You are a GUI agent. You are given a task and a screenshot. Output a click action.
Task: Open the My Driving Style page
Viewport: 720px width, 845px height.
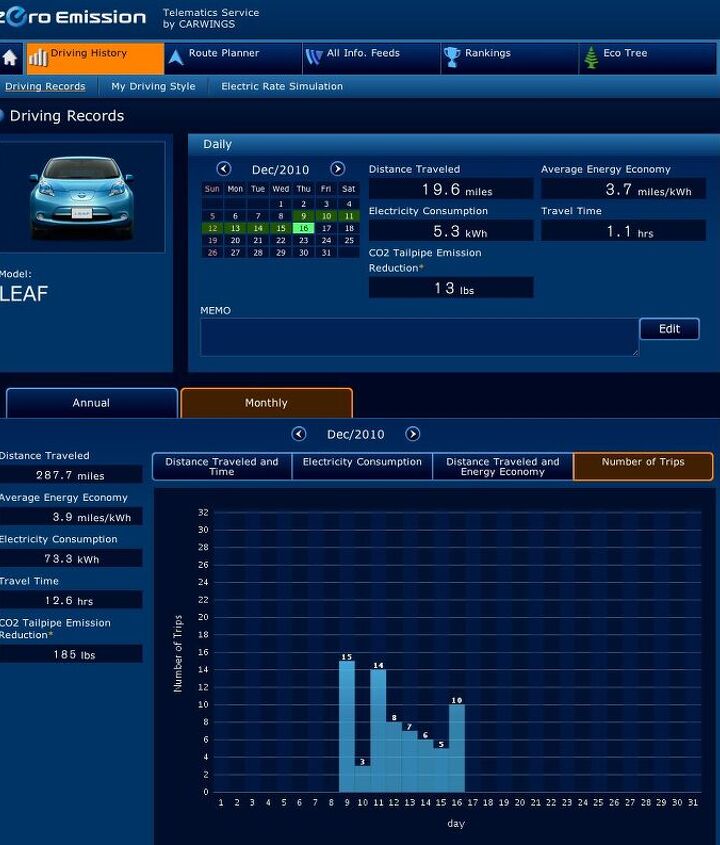point(153,87)
